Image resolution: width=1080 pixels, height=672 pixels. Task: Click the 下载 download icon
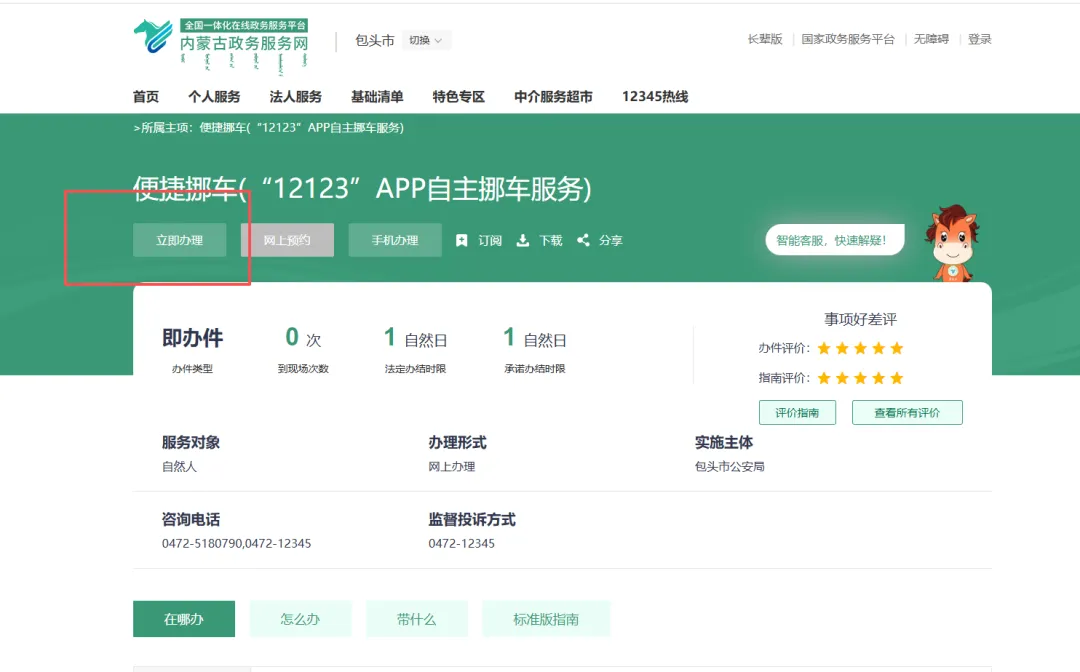pyautogui.click(x=523, y=240)
